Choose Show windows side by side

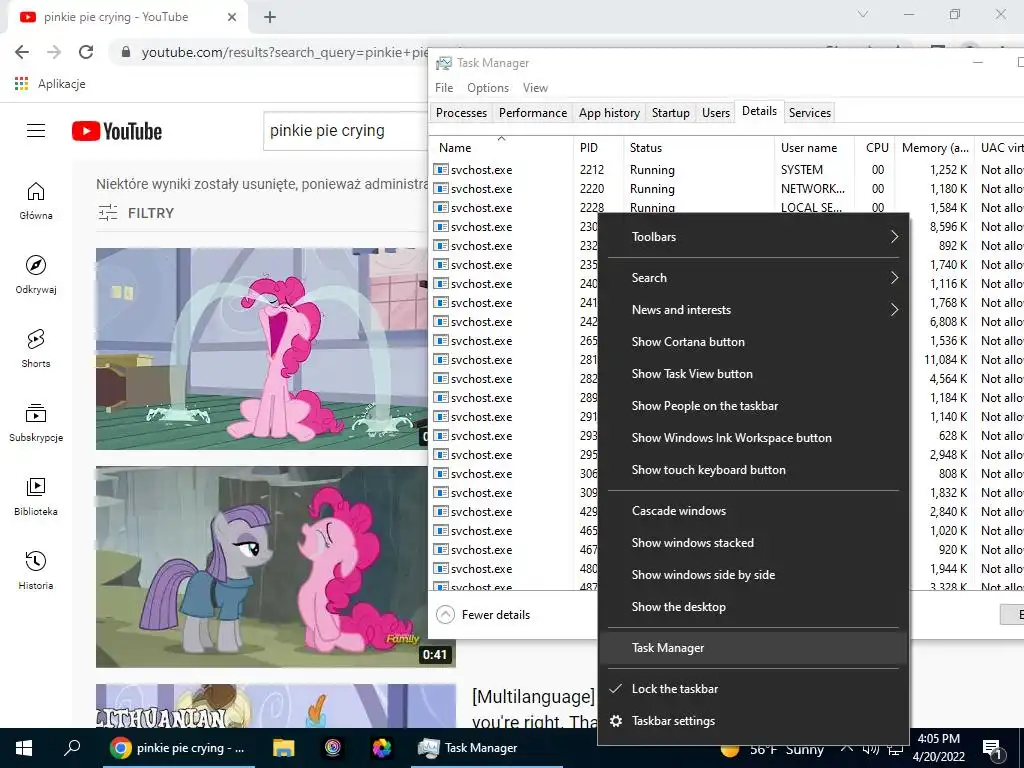[753, 575]
